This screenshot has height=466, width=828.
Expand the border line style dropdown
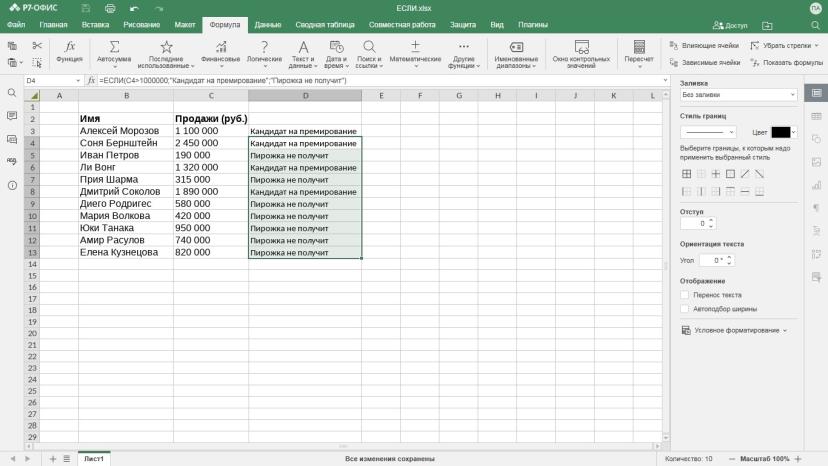point(708,132)
